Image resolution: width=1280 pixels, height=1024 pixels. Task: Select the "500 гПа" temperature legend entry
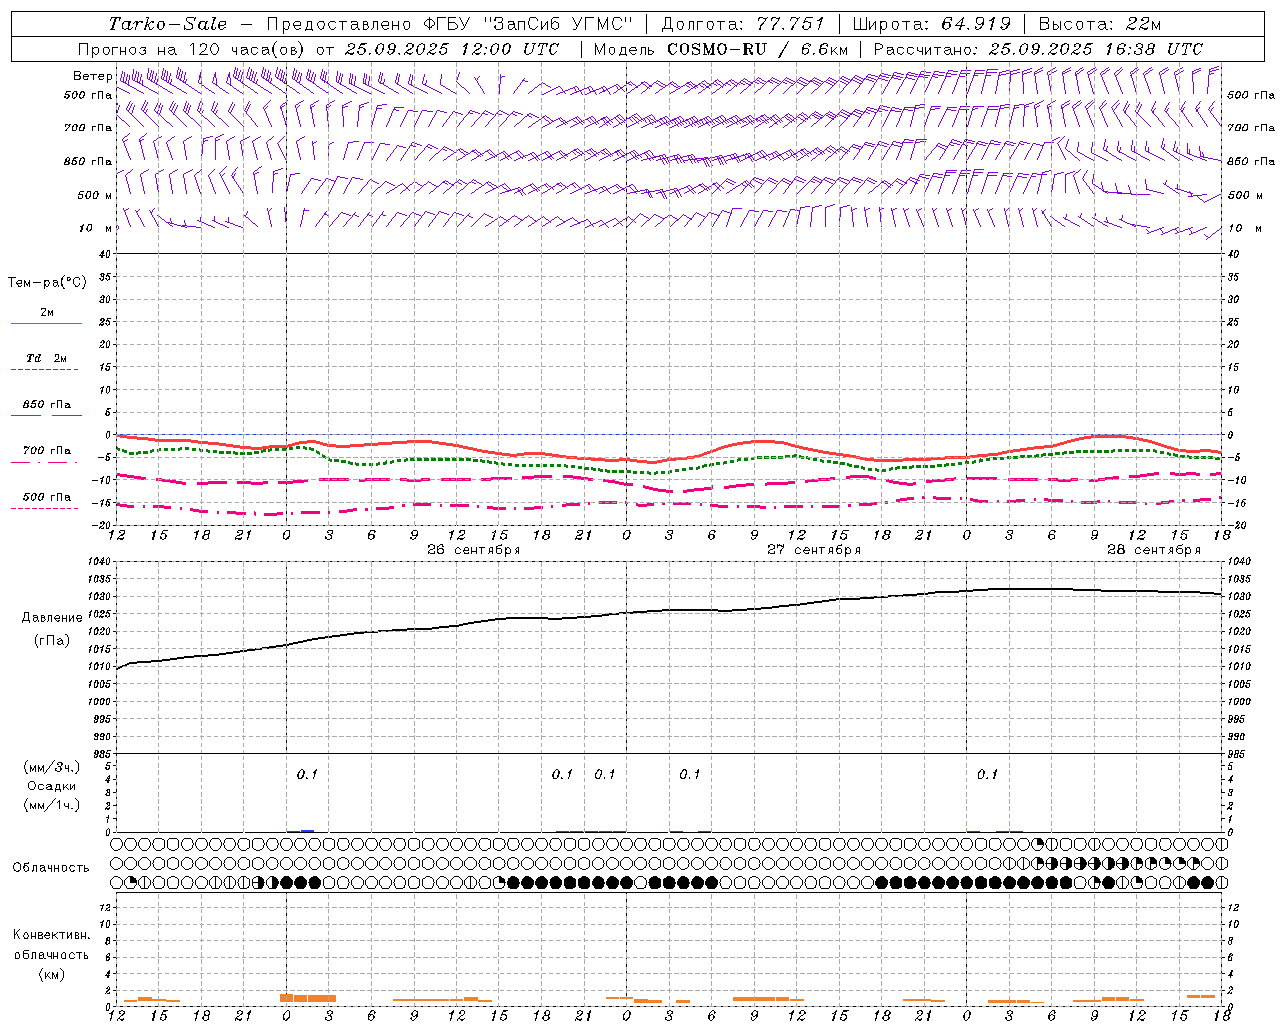point(47,497)
